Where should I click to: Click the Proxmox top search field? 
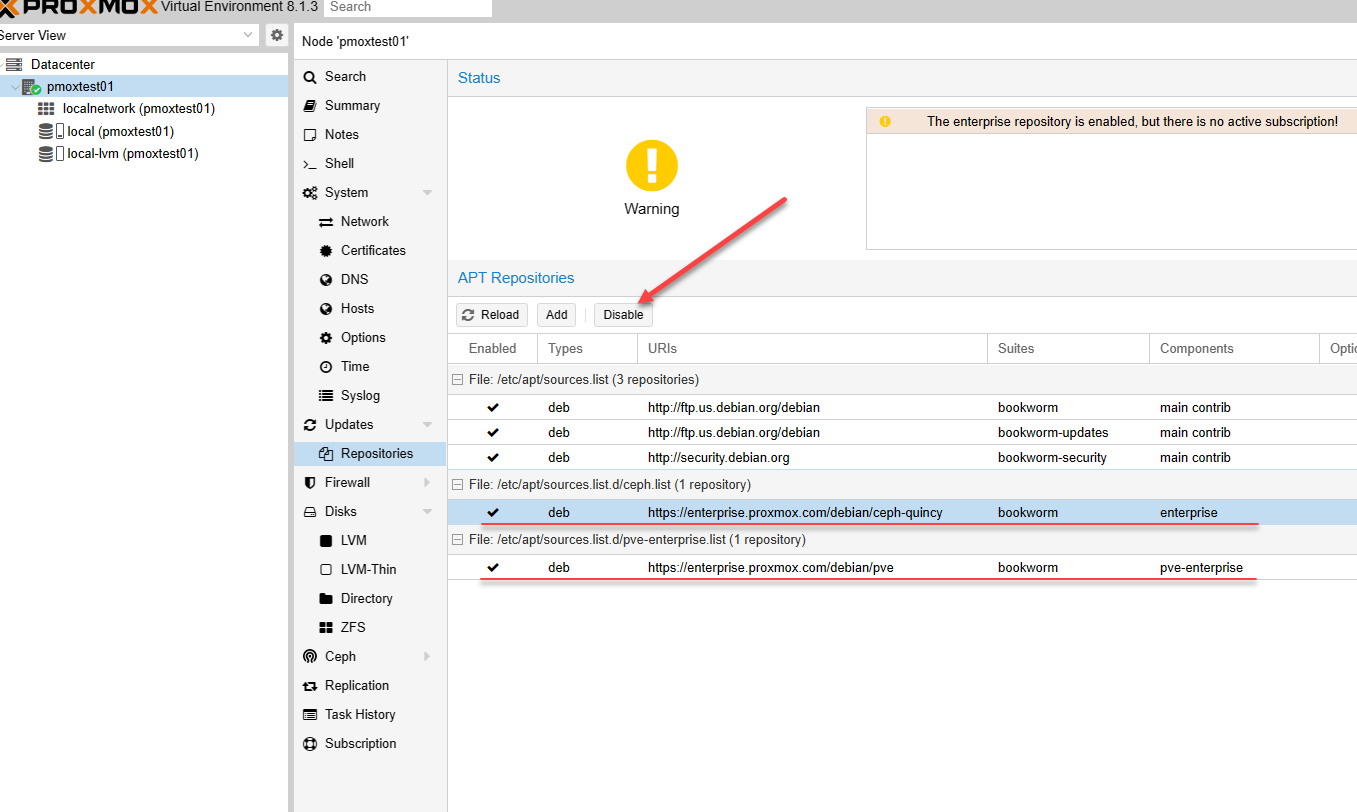click(408, 7)
